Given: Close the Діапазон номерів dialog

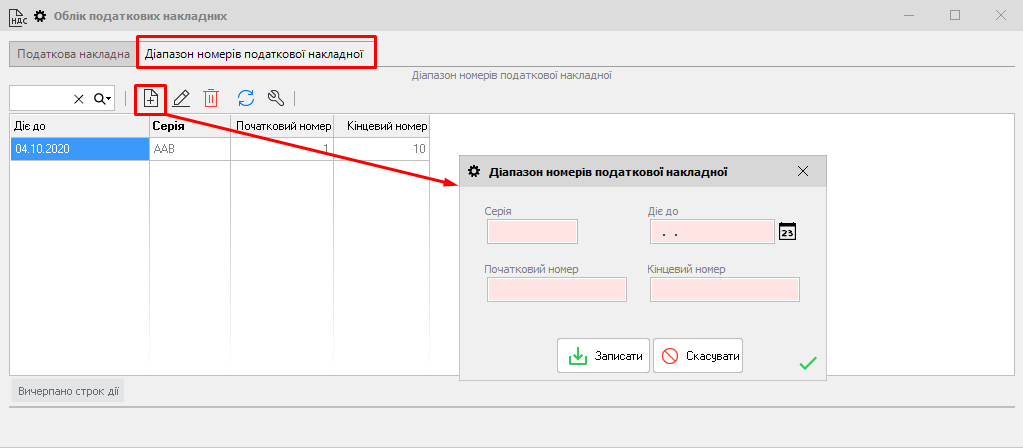Looking at the screenshot, I should 803,171.
